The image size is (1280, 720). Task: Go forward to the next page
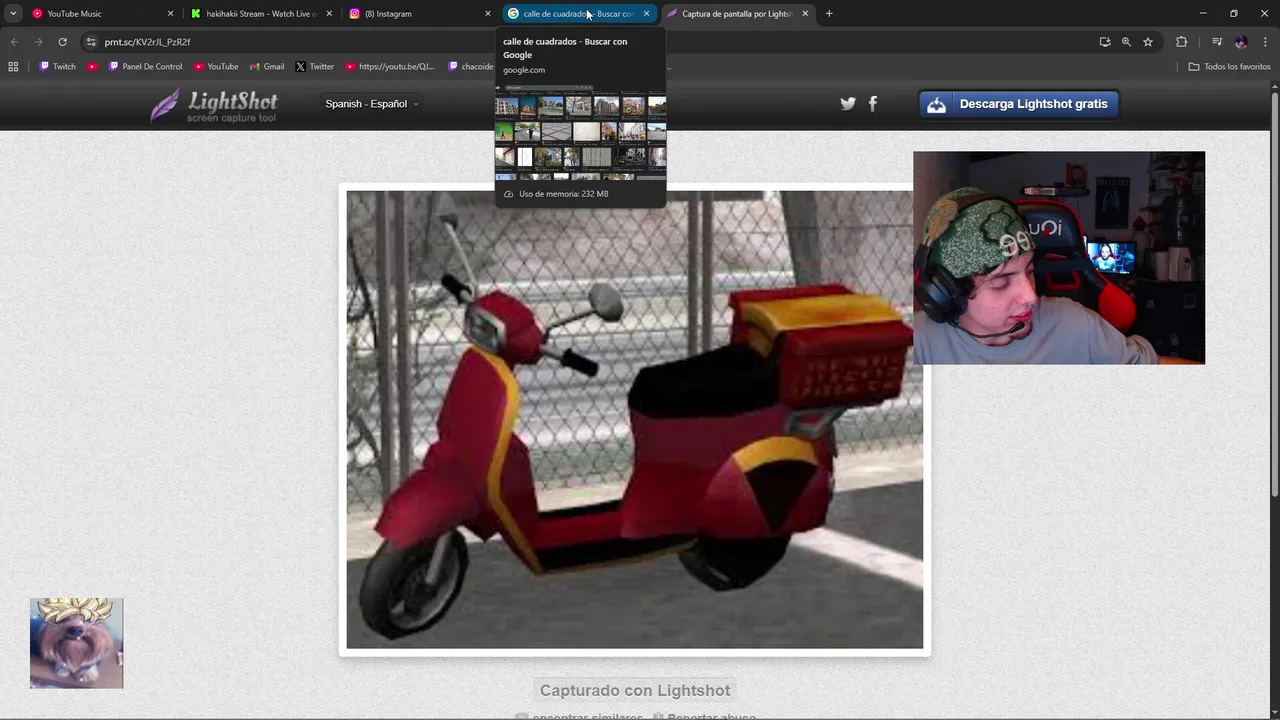tap(38, 42)
